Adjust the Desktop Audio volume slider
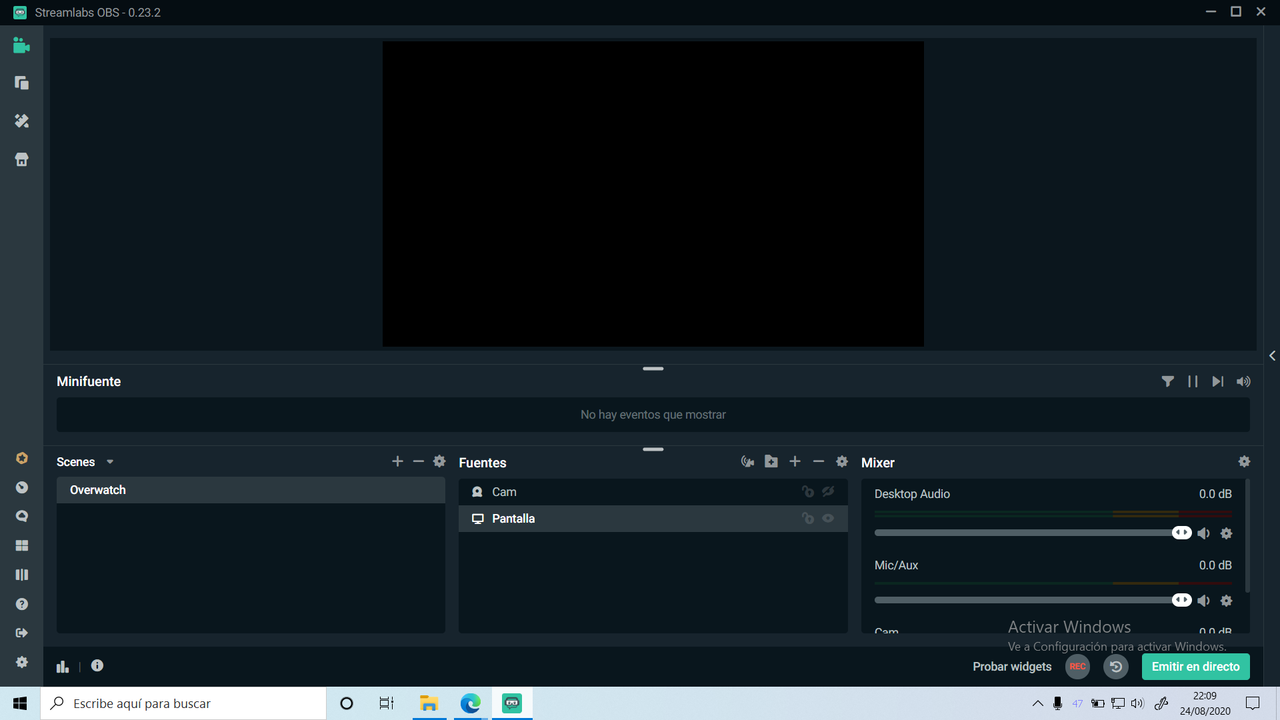The width and height of the screenshot is (1280, 720). click(1032, 533)
